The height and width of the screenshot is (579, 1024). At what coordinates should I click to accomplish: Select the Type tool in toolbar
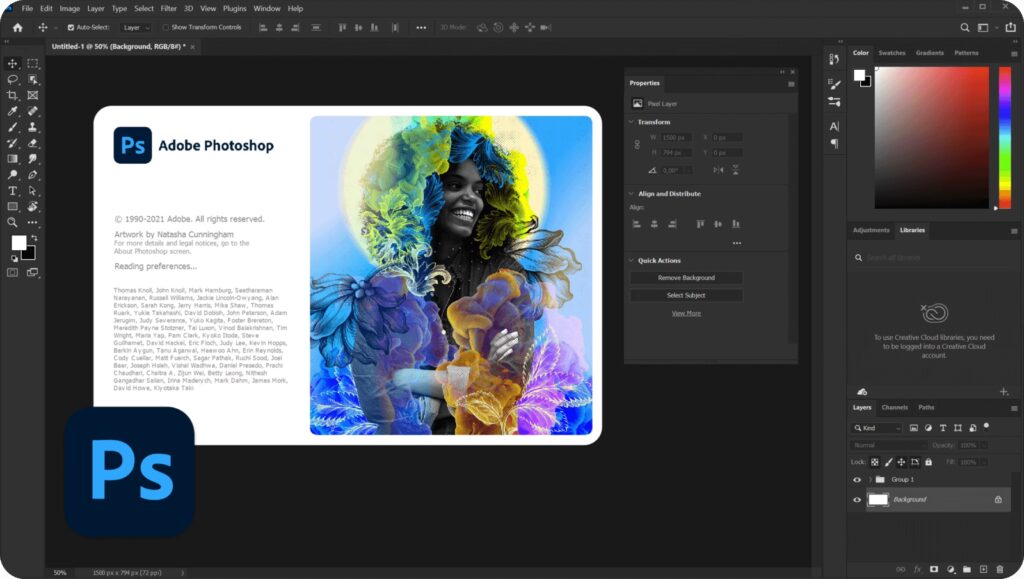(13, 190)
